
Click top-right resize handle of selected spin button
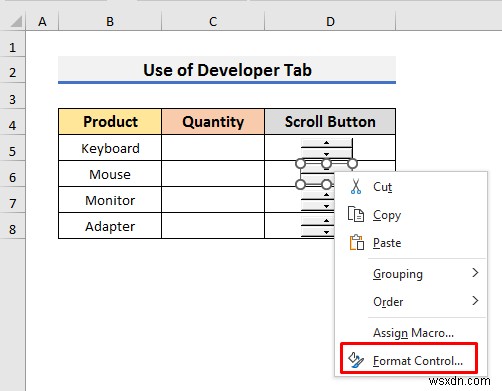(x=352, y=164)
